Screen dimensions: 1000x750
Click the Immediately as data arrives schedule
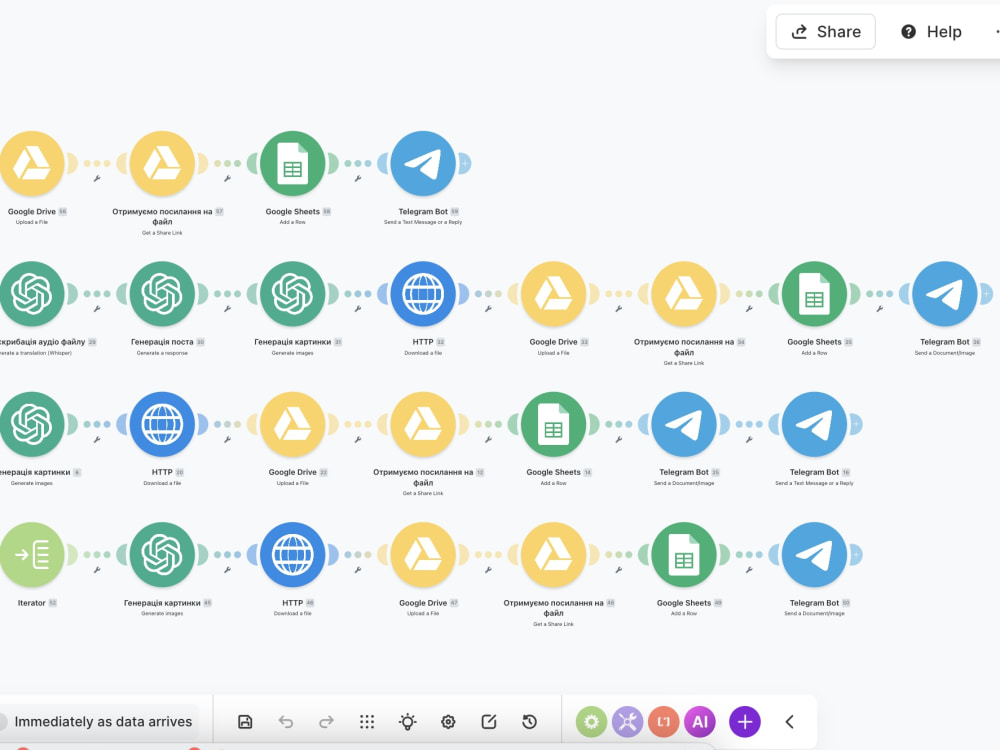pos(103,721)
